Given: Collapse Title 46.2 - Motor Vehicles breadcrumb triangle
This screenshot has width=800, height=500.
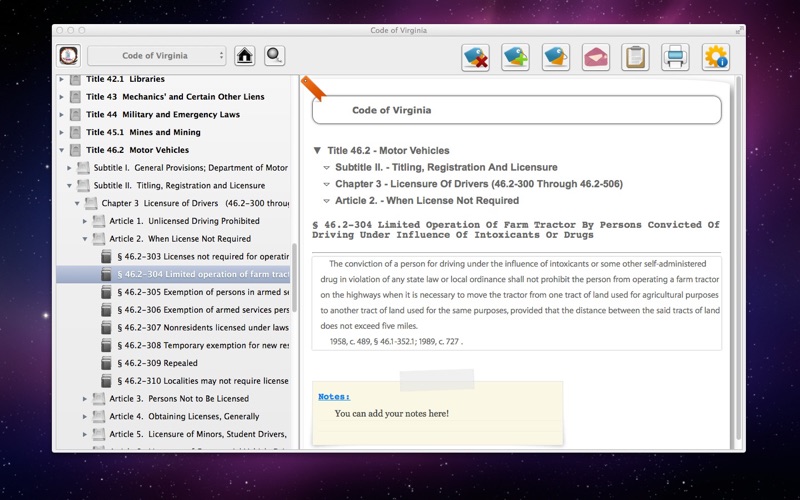Looking at the screenshot, I should tap(317, 151).
